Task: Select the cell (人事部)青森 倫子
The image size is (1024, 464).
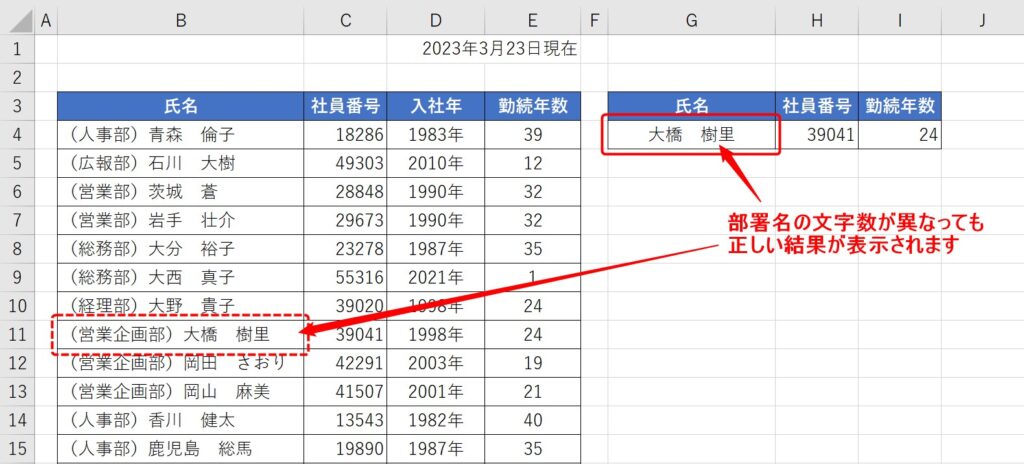Action: (x=180, y=134)
